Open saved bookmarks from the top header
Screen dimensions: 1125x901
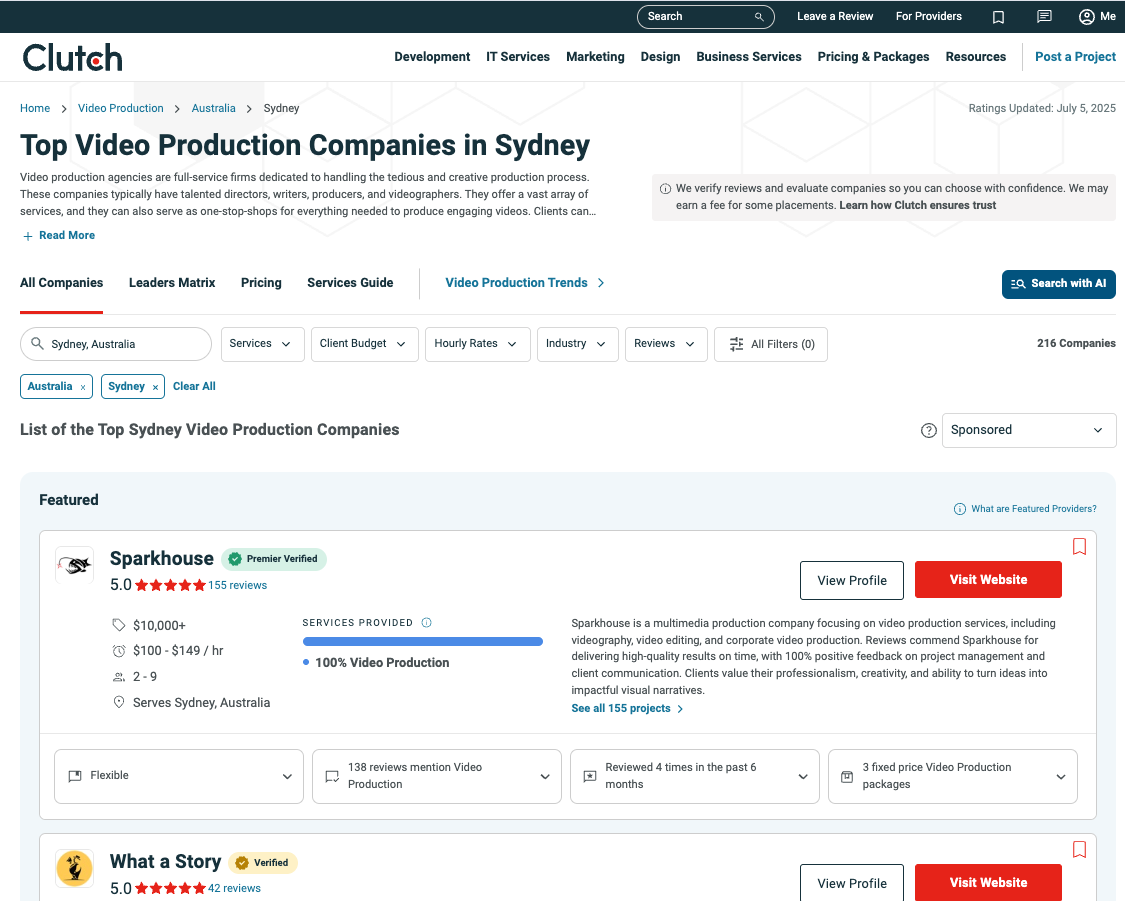click(x=998, y=16)
